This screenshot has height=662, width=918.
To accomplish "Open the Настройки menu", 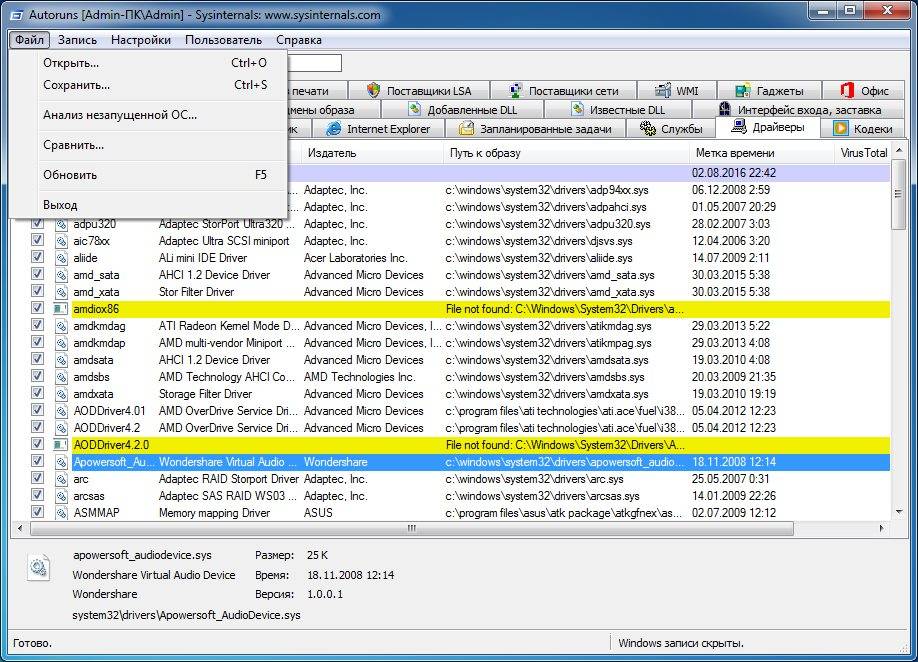I will [x=141, y=40].
